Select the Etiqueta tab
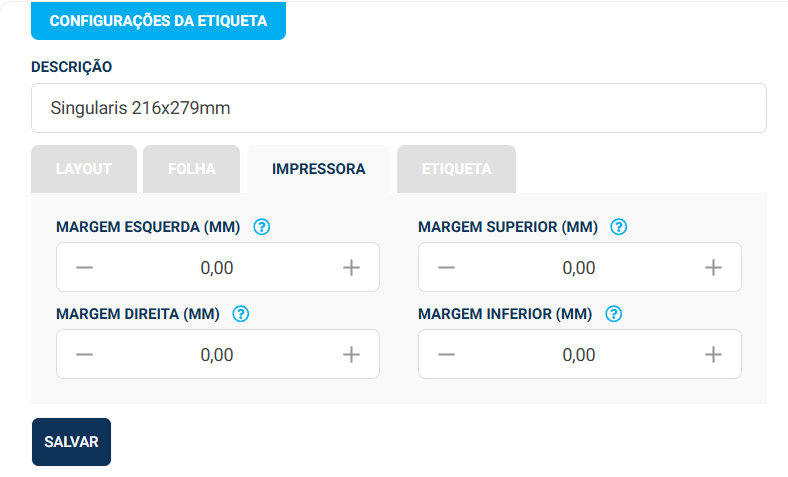 point(456,169)
